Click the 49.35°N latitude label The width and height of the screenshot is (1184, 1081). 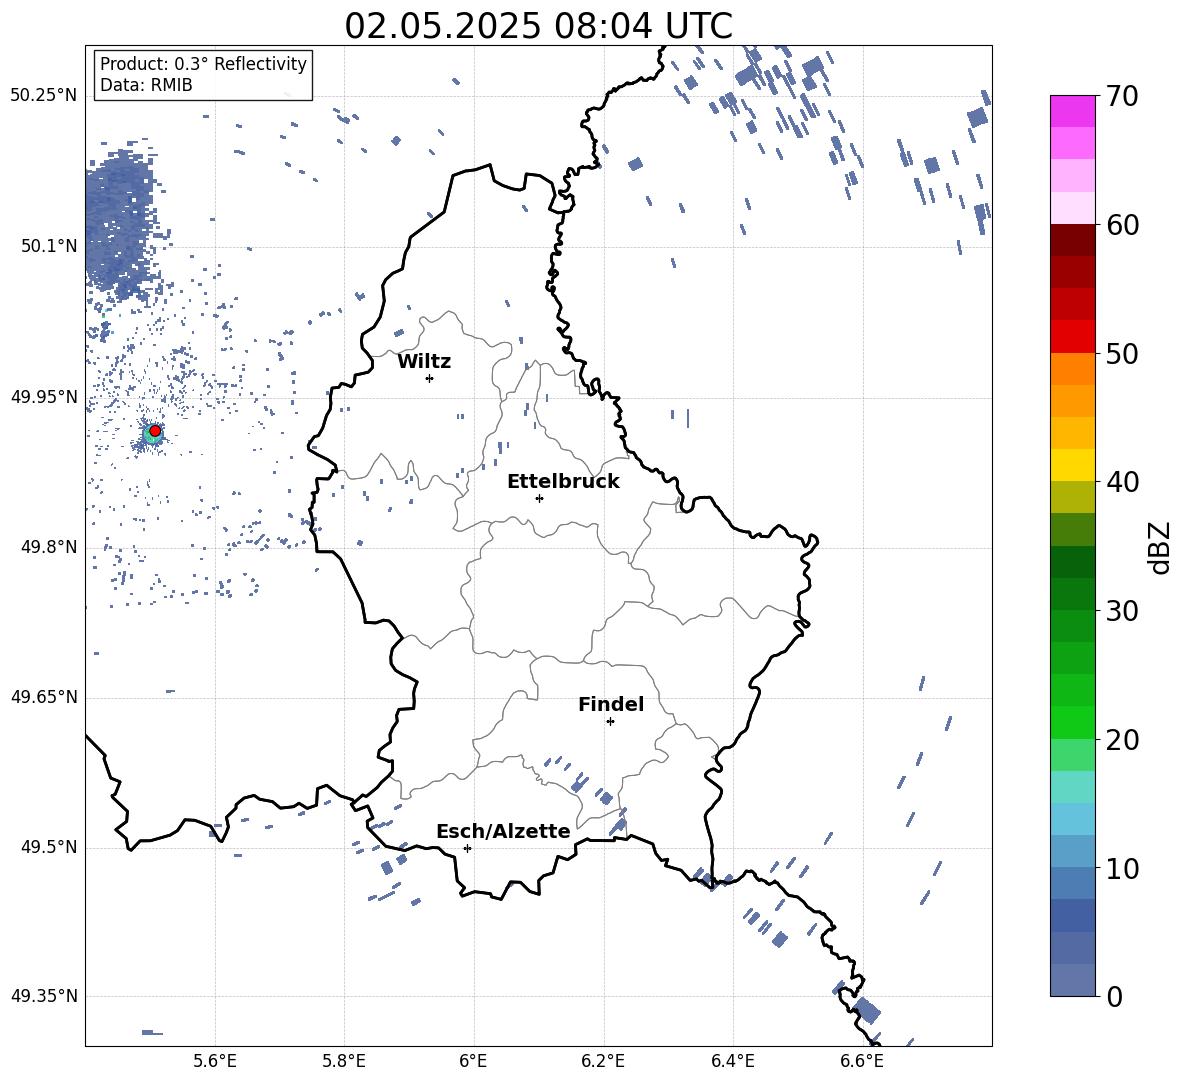pyautogui.click(x=44, y=996)
